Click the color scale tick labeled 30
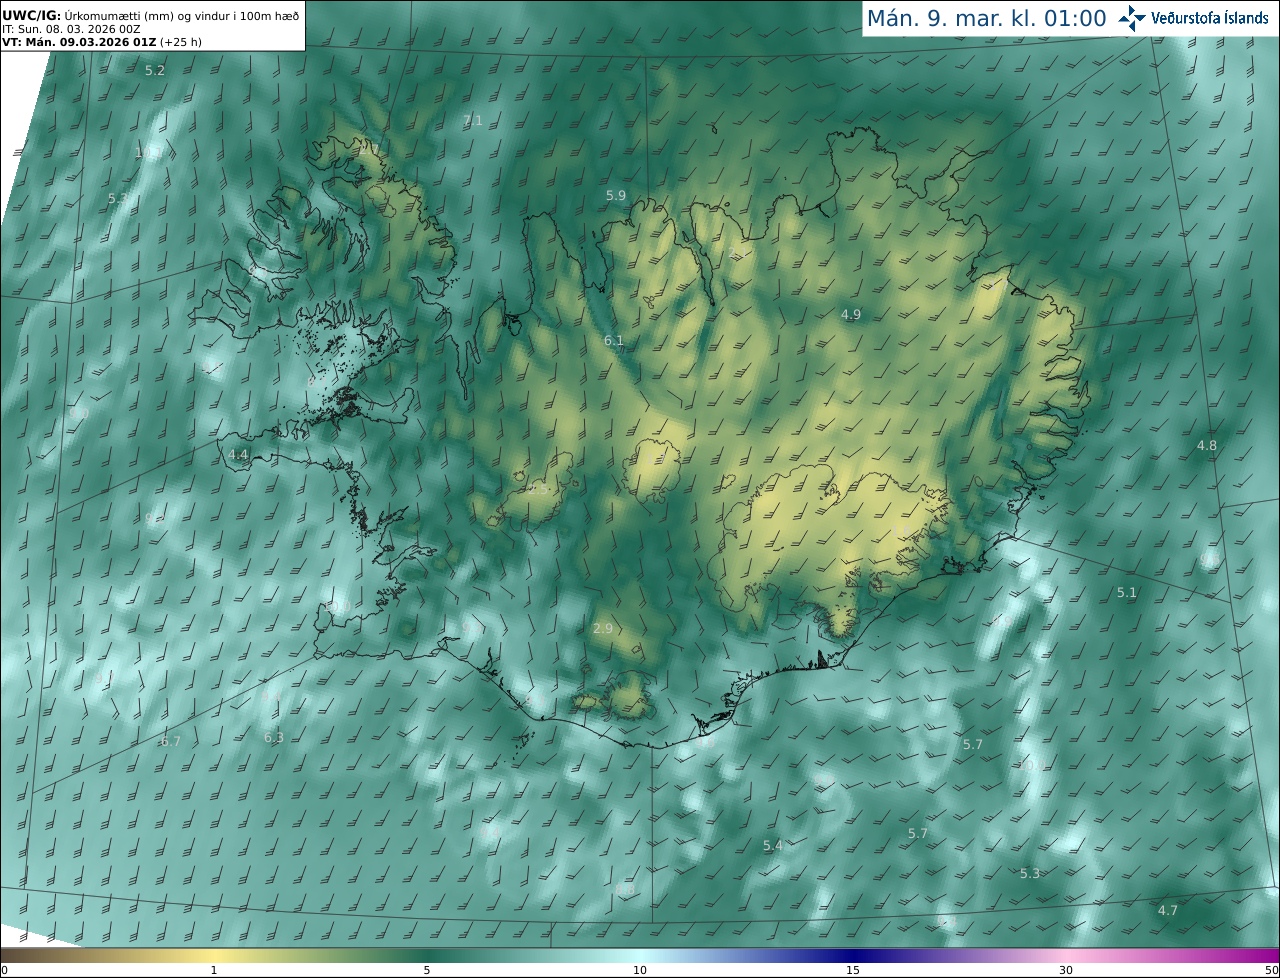 tap(1066, 971)
